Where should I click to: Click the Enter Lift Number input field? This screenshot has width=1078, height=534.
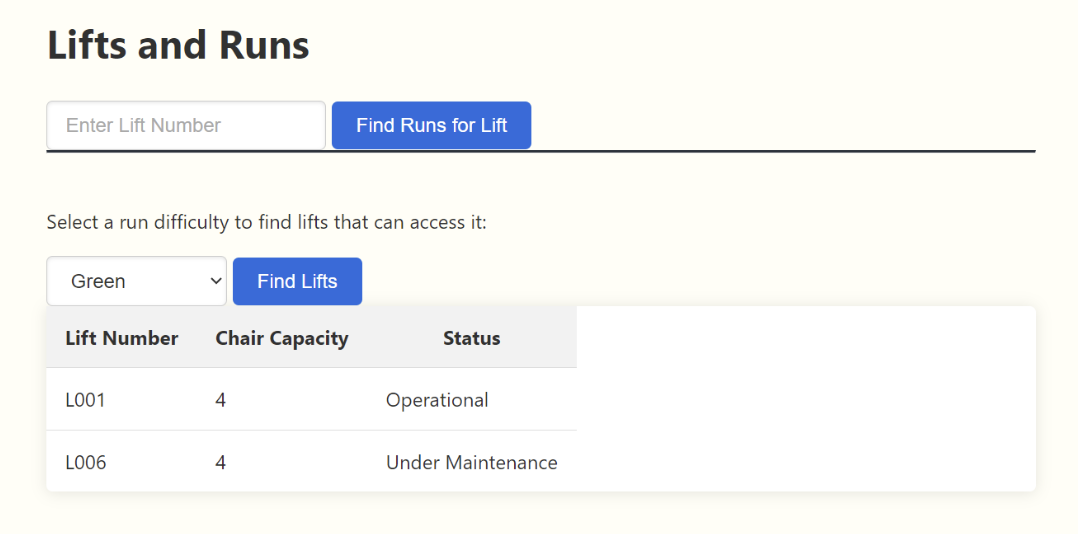(x=186, y=125)
